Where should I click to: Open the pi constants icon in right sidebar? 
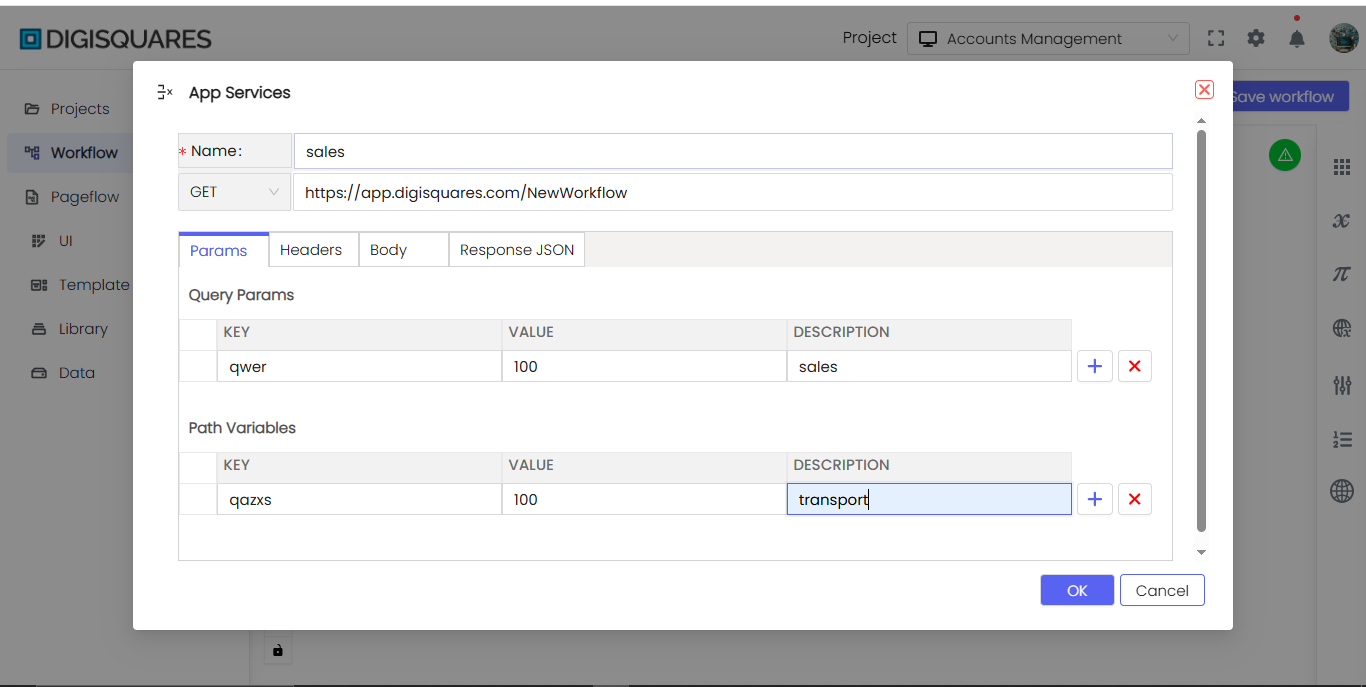(1342, 274)
